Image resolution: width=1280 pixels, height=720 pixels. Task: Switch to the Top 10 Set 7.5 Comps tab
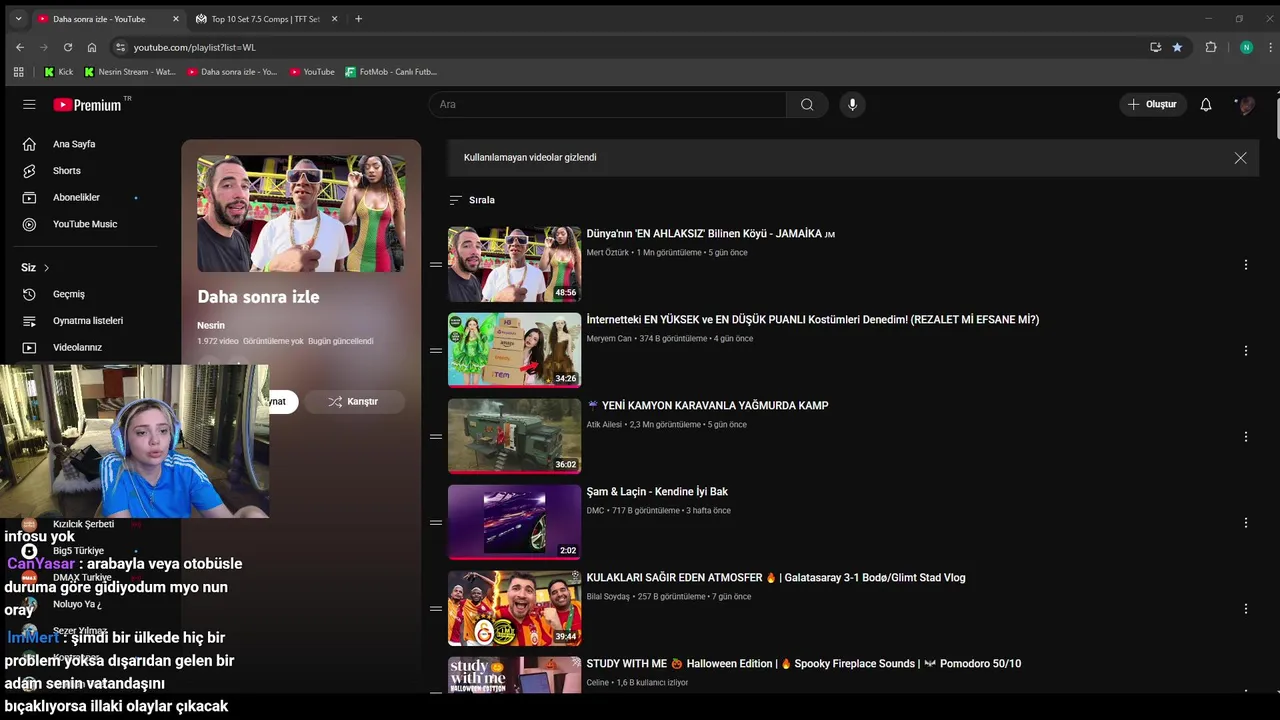point(266,19)
